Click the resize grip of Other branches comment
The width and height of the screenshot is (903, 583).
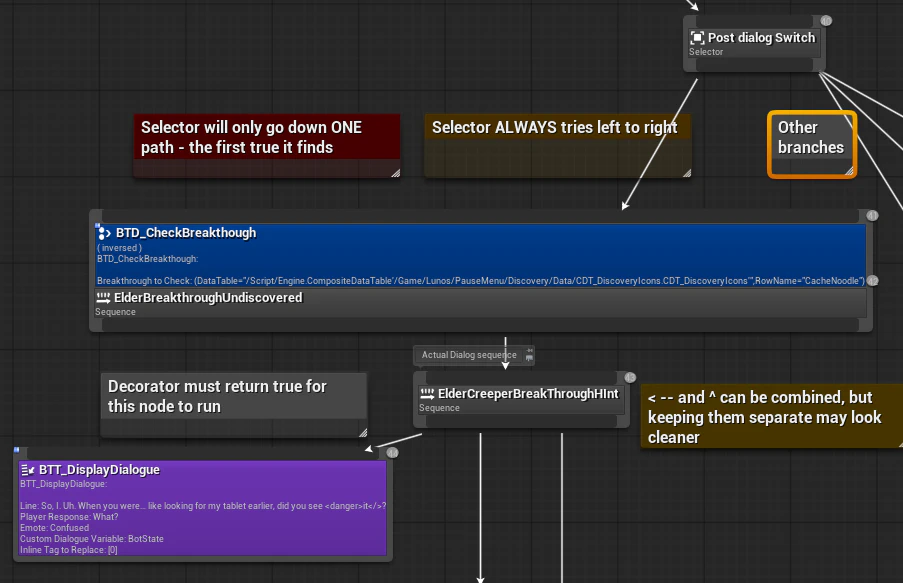coord(849,171)
